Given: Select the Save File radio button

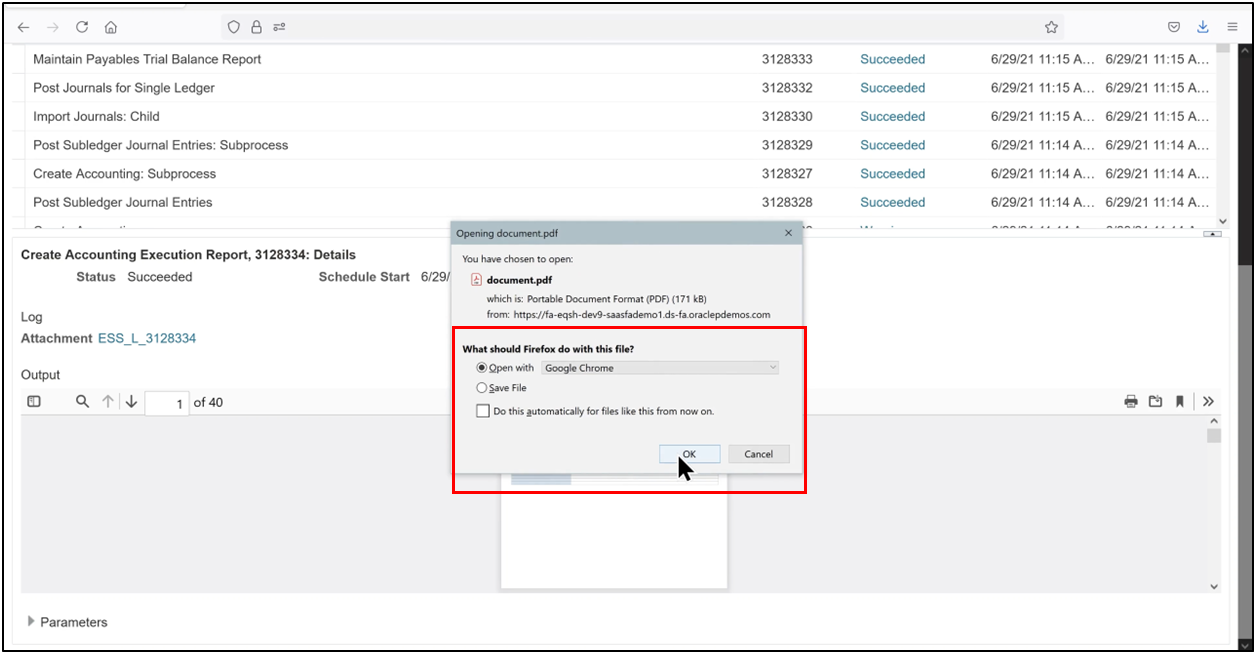Looking at the screenshot, I should [483, 388].
